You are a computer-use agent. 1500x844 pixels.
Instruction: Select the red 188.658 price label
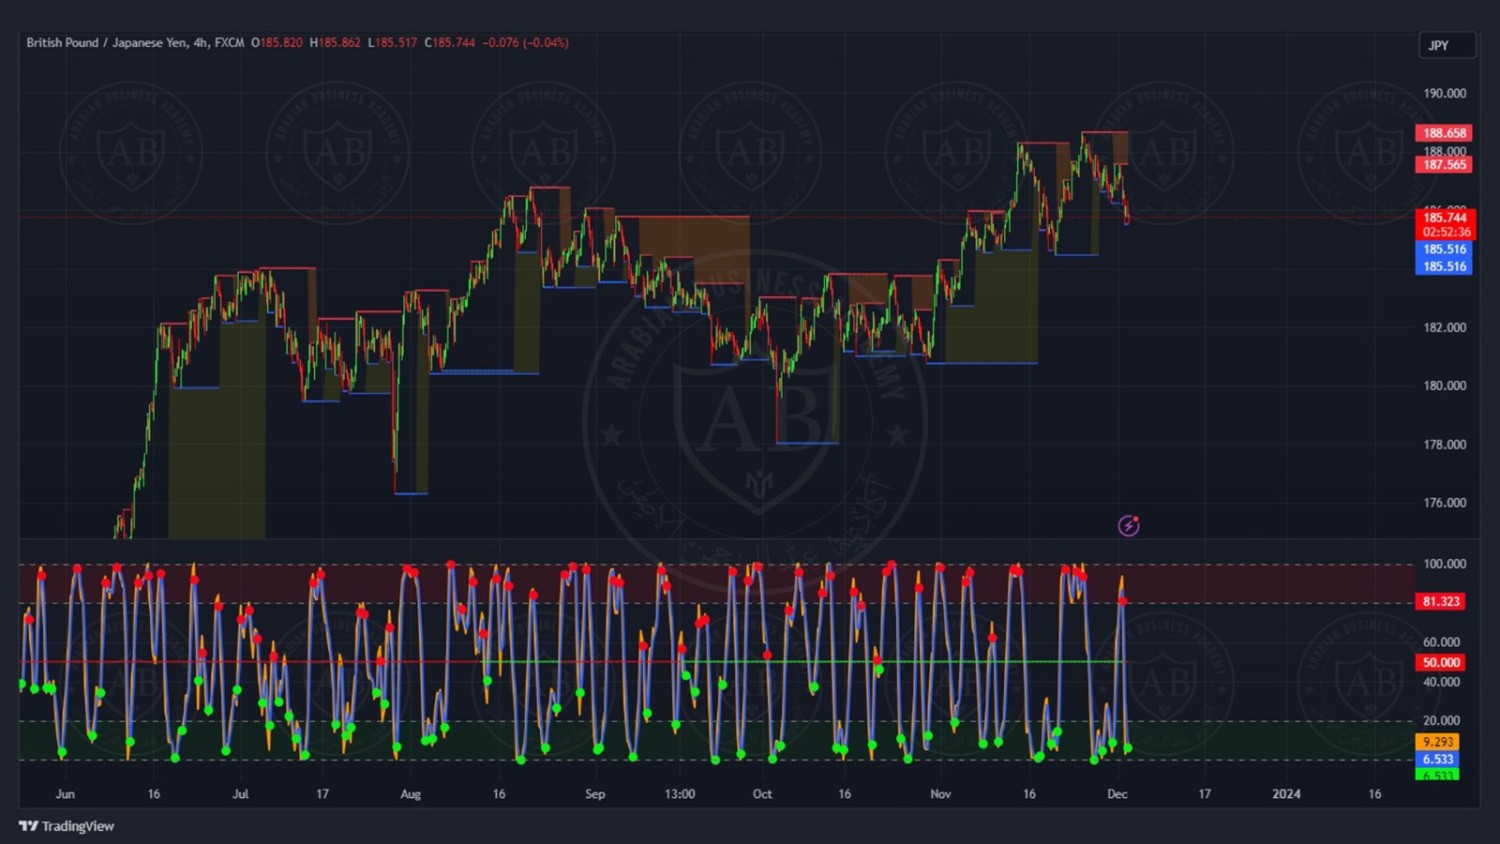pyautogui.click(x=1444, y=133)
